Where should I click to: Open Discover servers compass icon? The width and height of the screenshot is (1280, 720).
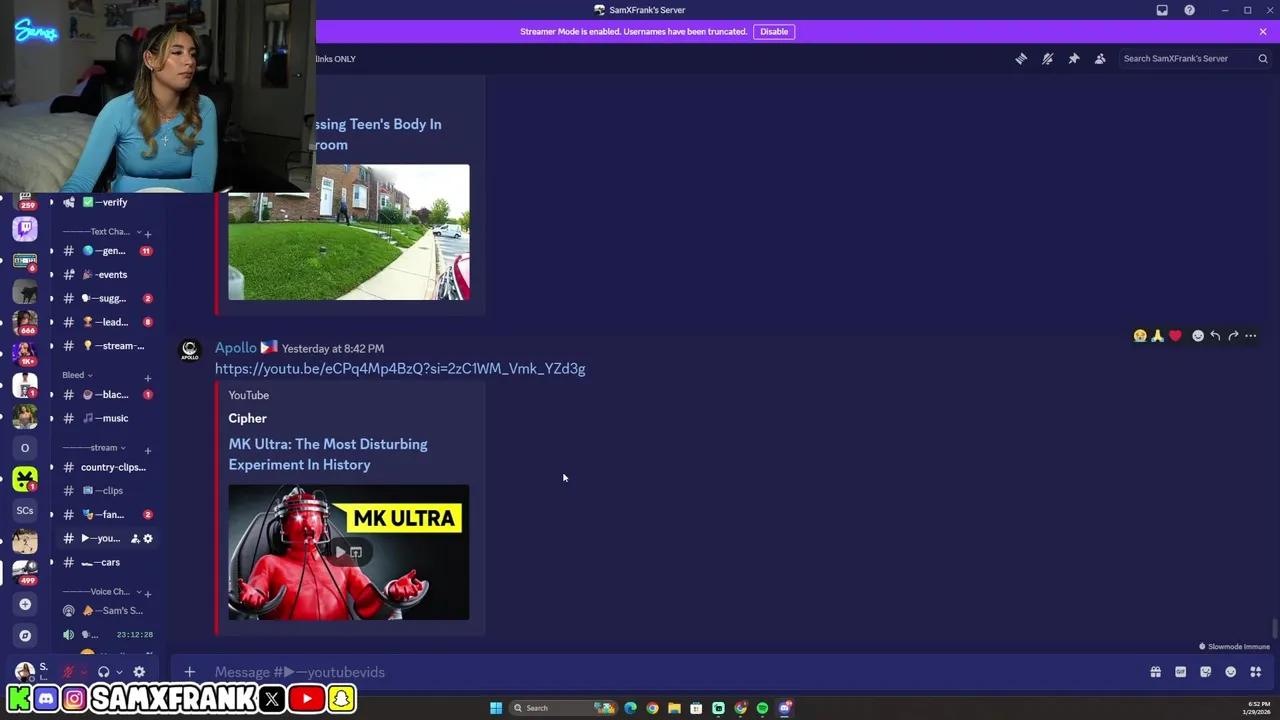25,635
